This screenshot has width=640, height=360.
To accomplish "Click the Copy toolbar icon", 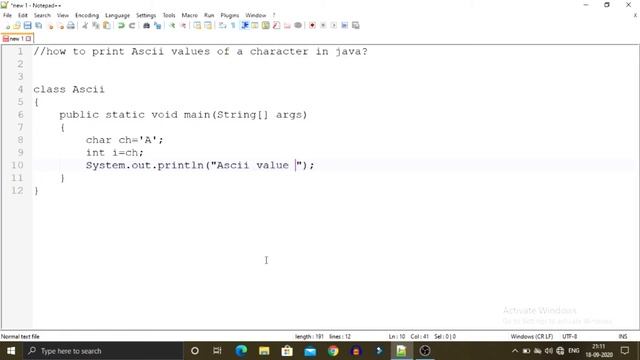I will (x=96, y=26).
